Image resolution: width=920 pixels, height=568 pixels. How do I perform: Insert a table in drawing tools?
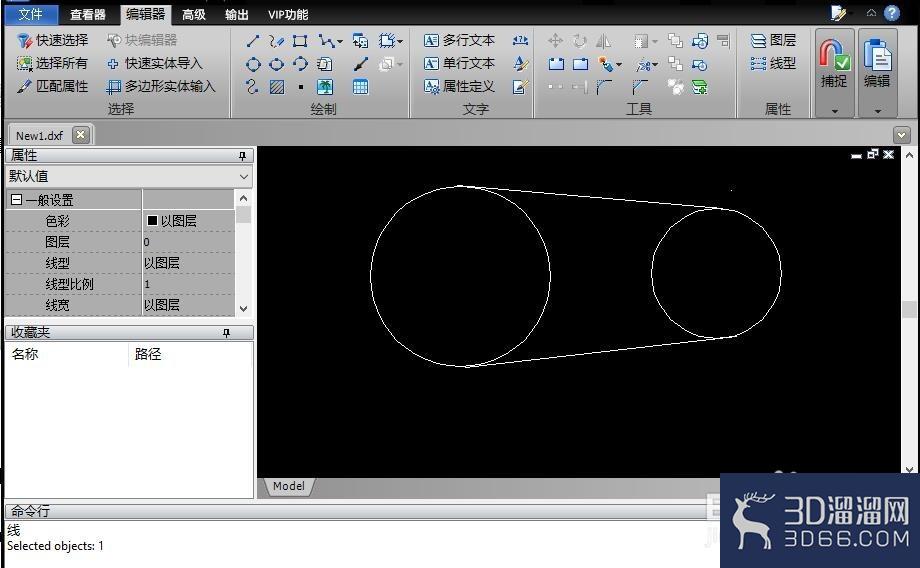360,87
